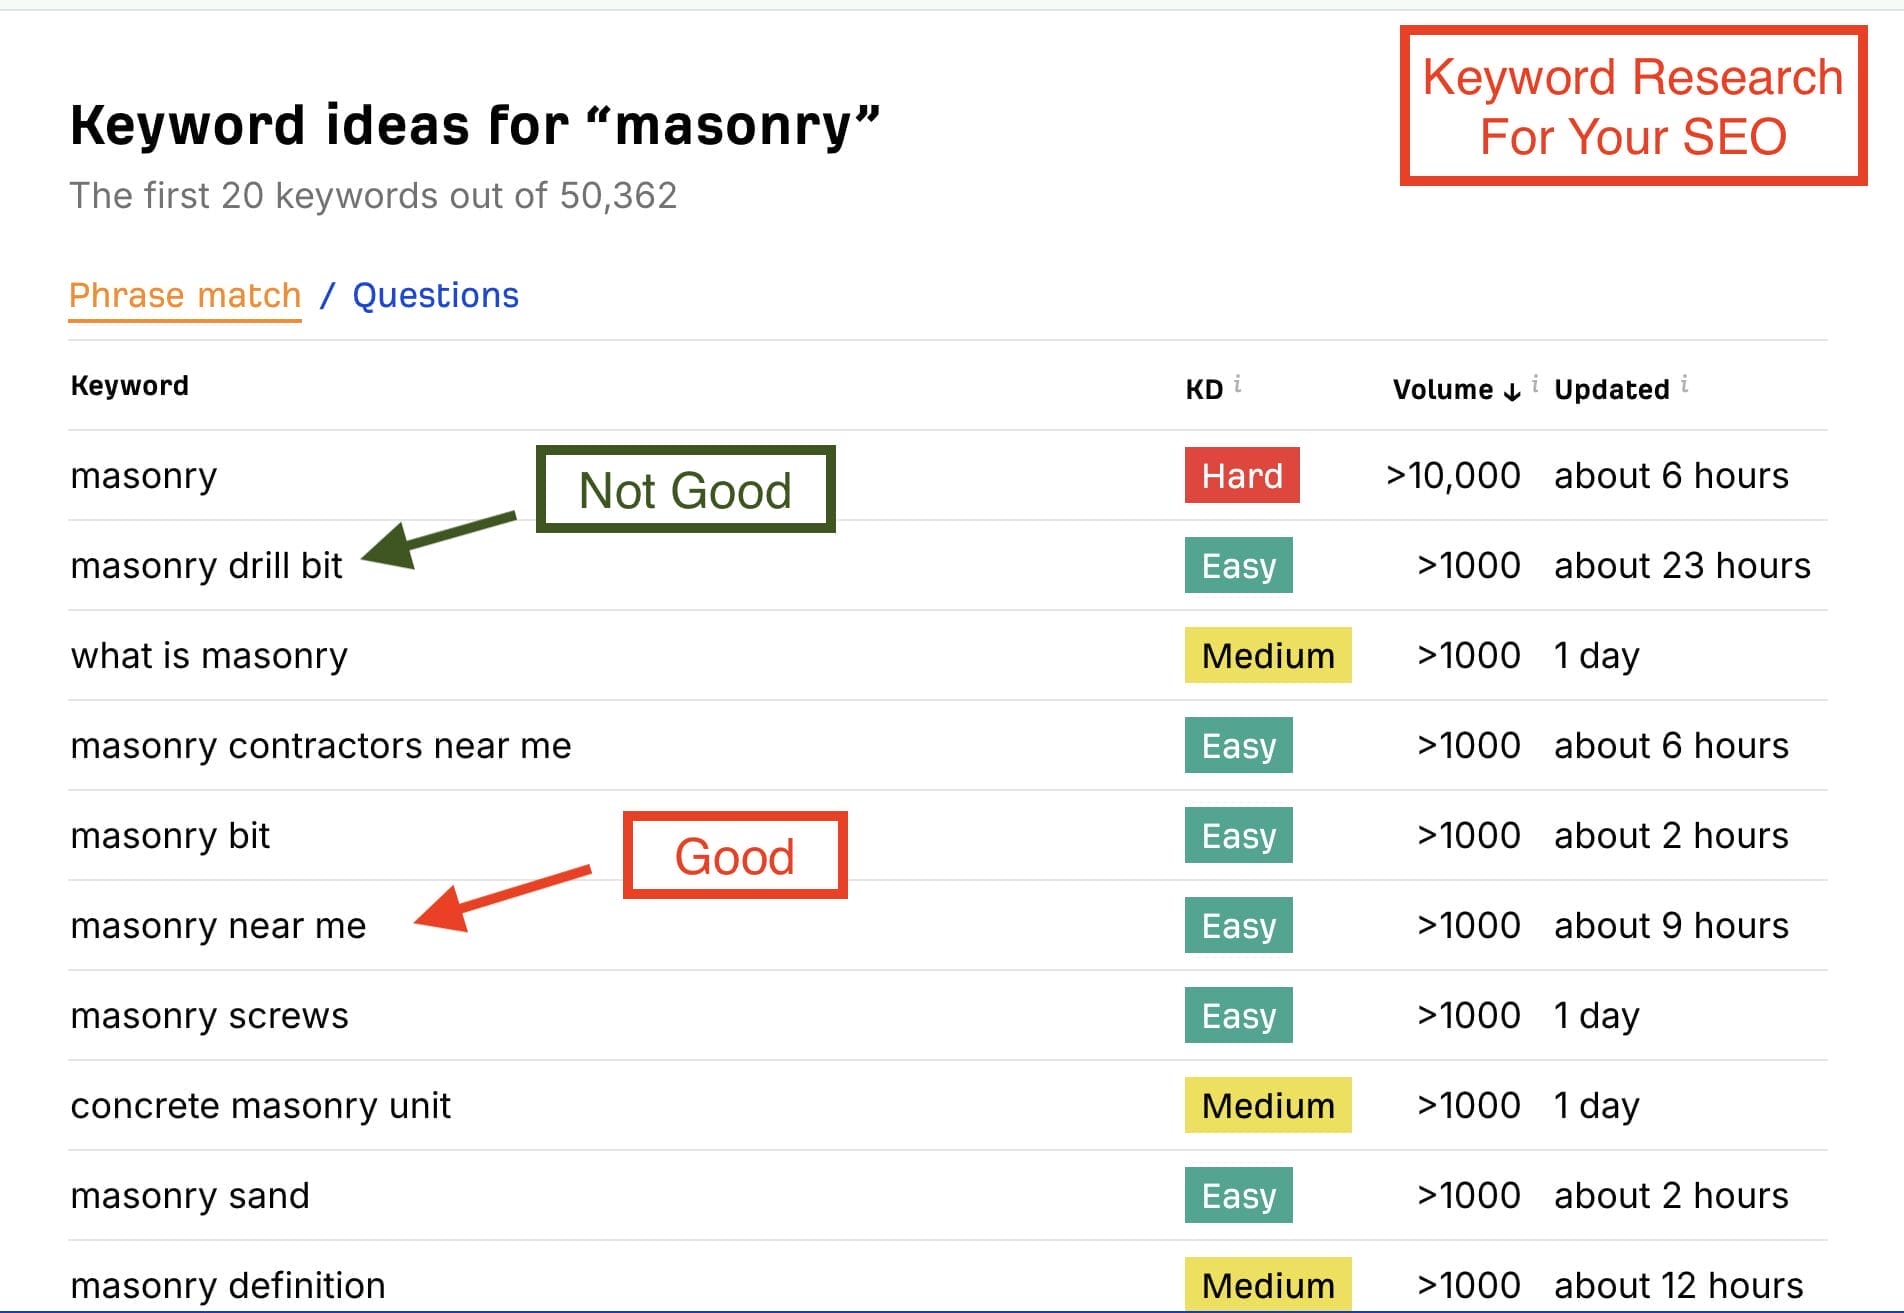1904x1313 pixels.
Task: Click the Easy badge beside masonry drill bit
Action: [x=1238, y=565]
